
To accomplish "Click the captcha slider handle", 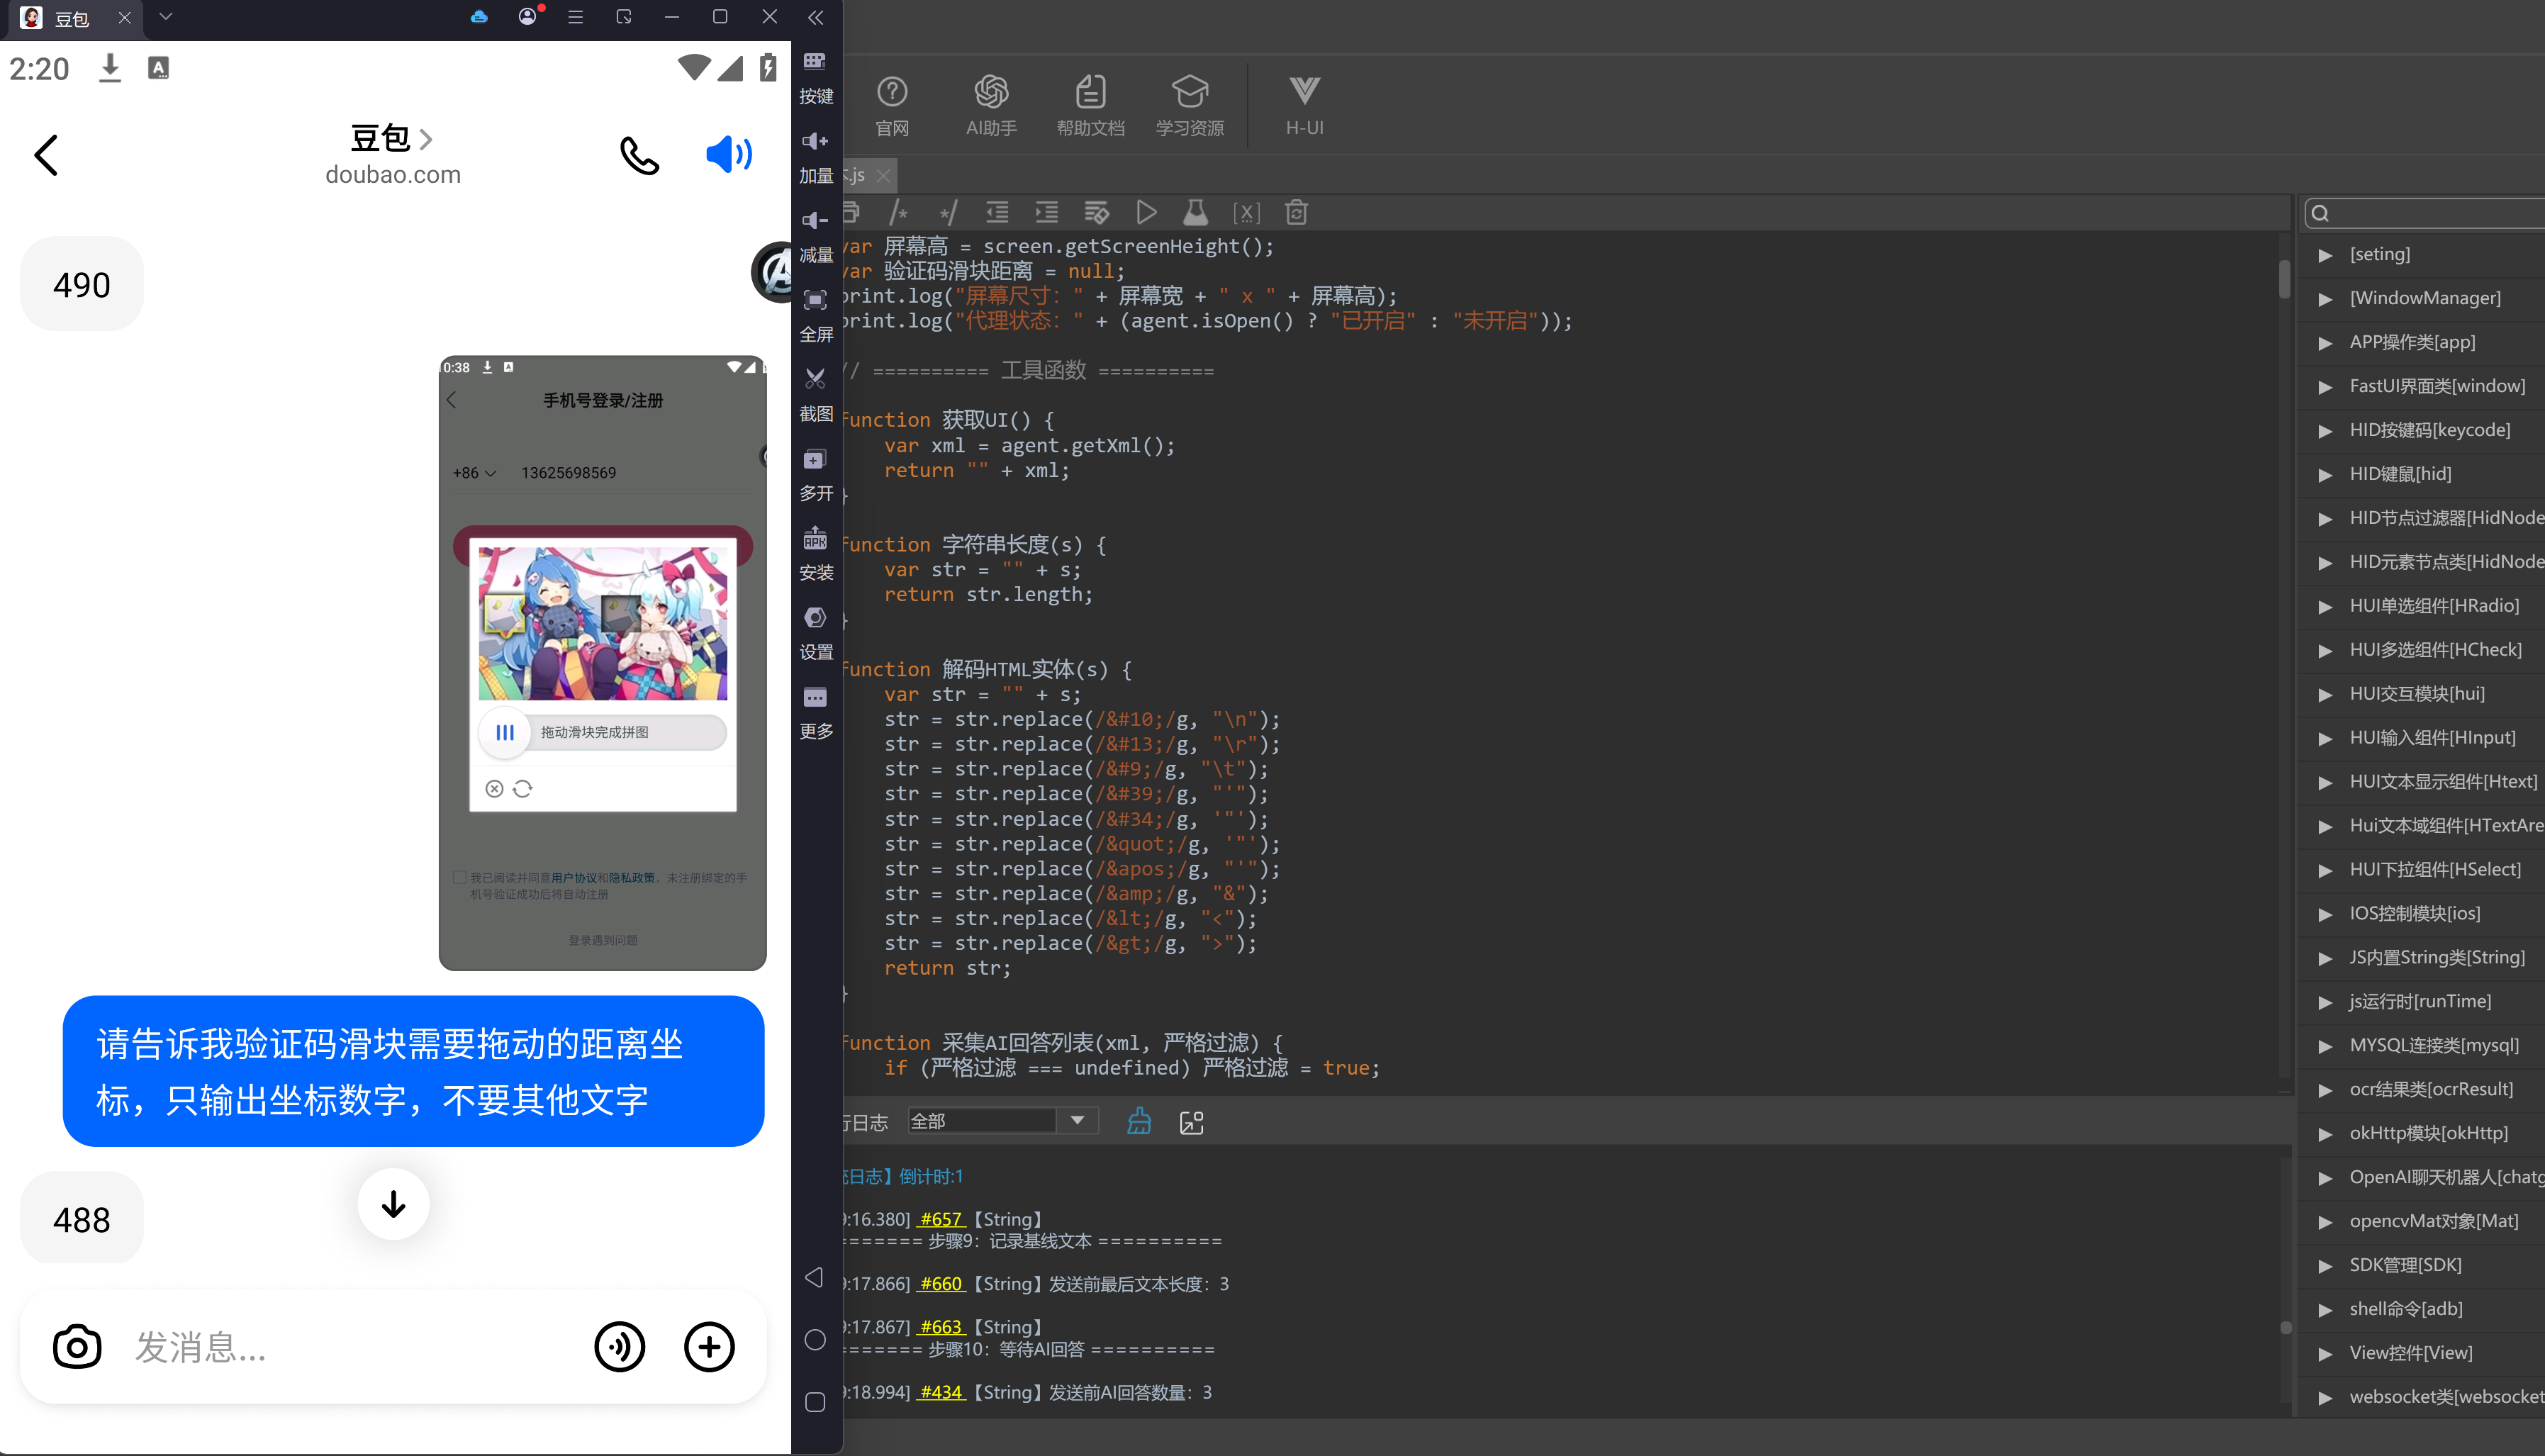I will pos(505,732).
